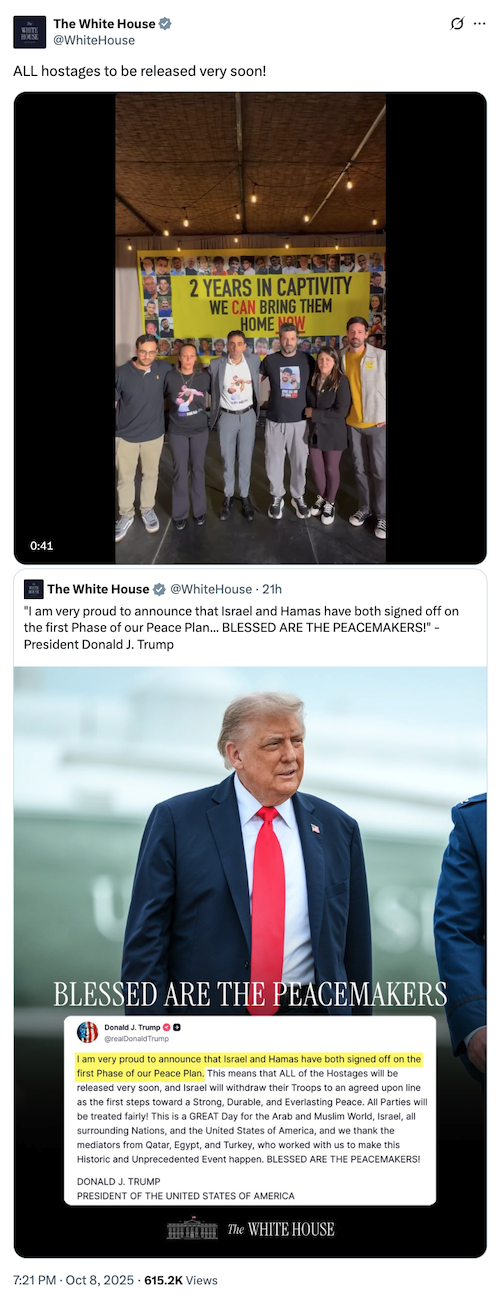Open the 7:21 PM · Oct 8, 2025 timestamp
This screenshot has height=1299, width=500.
[69, 1279]
